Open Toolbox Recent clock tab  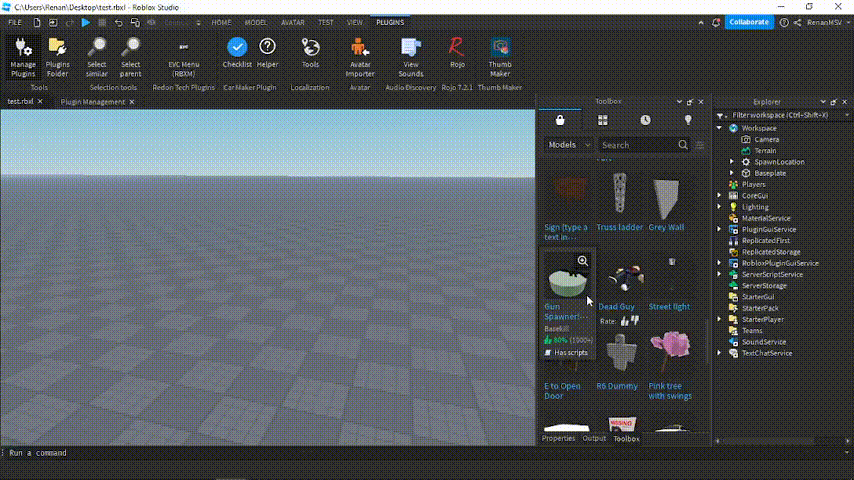(645, 120)
